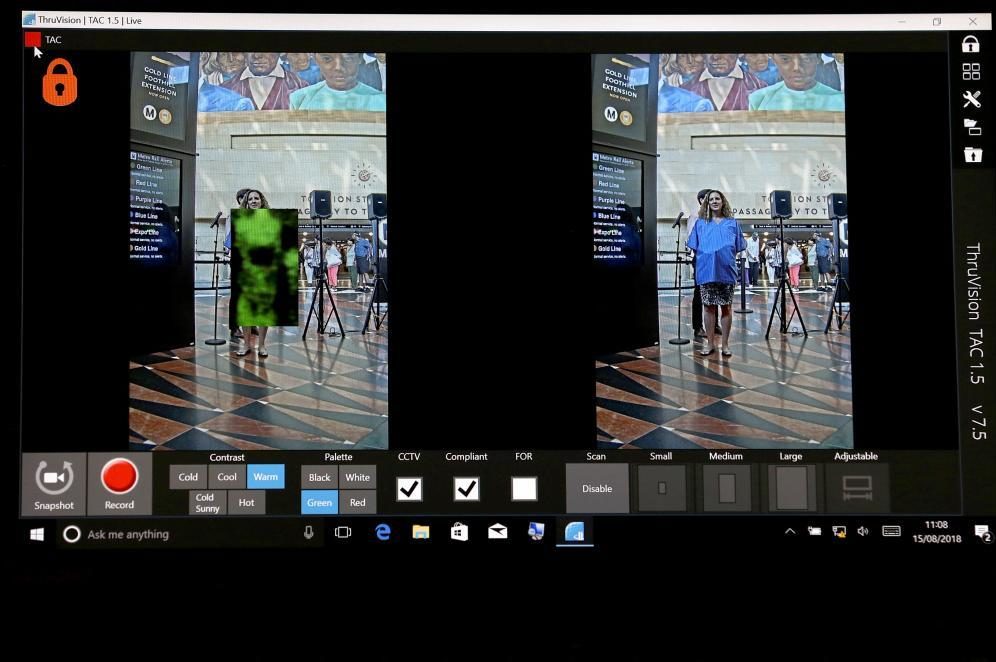The image size is (996, 662).
Task: Show hidden tray icons chevron
Action: pyautogui.click(x=790, y=531)
